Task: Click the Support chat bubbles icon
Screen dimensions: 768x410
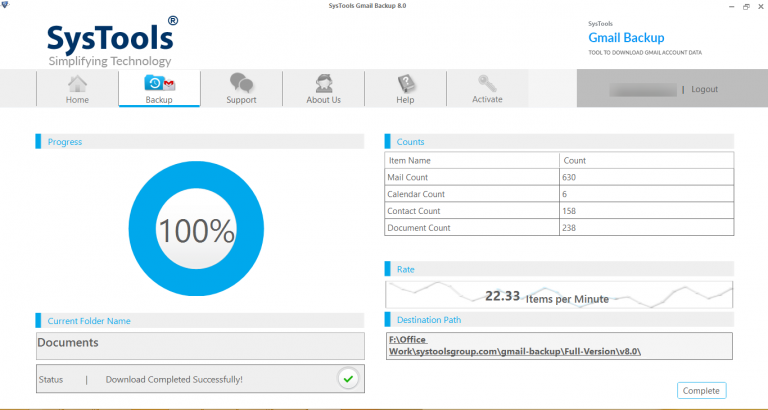Action: pos(241,83)
